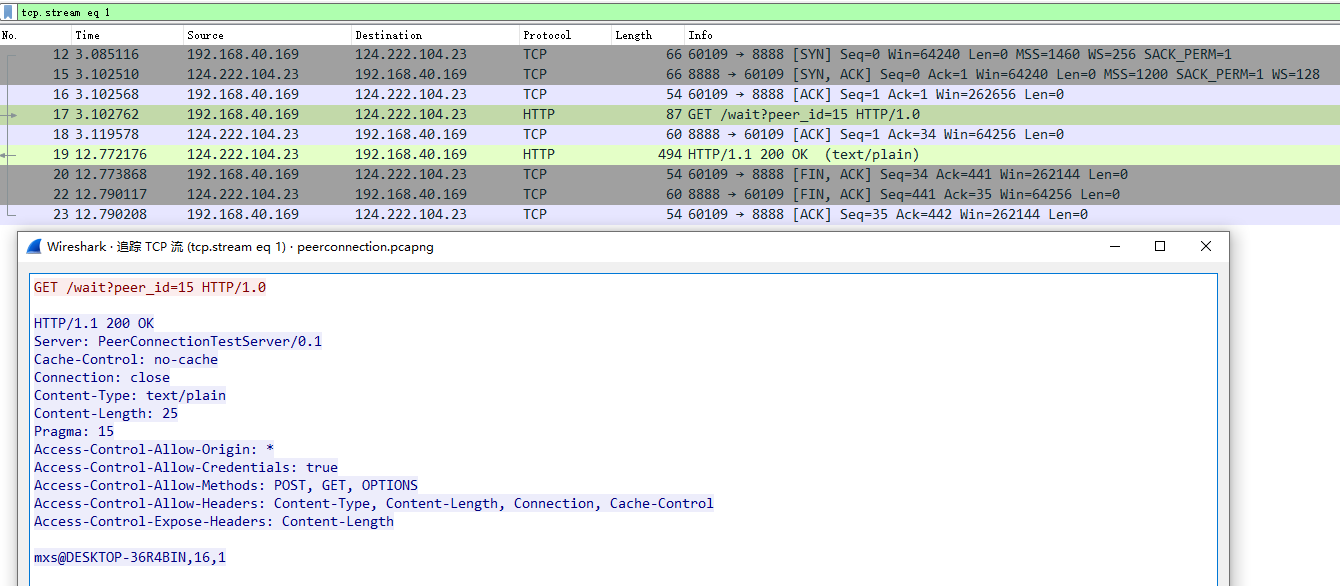
Task: Click the Connection: close line
Action: (x=102, y=377)
